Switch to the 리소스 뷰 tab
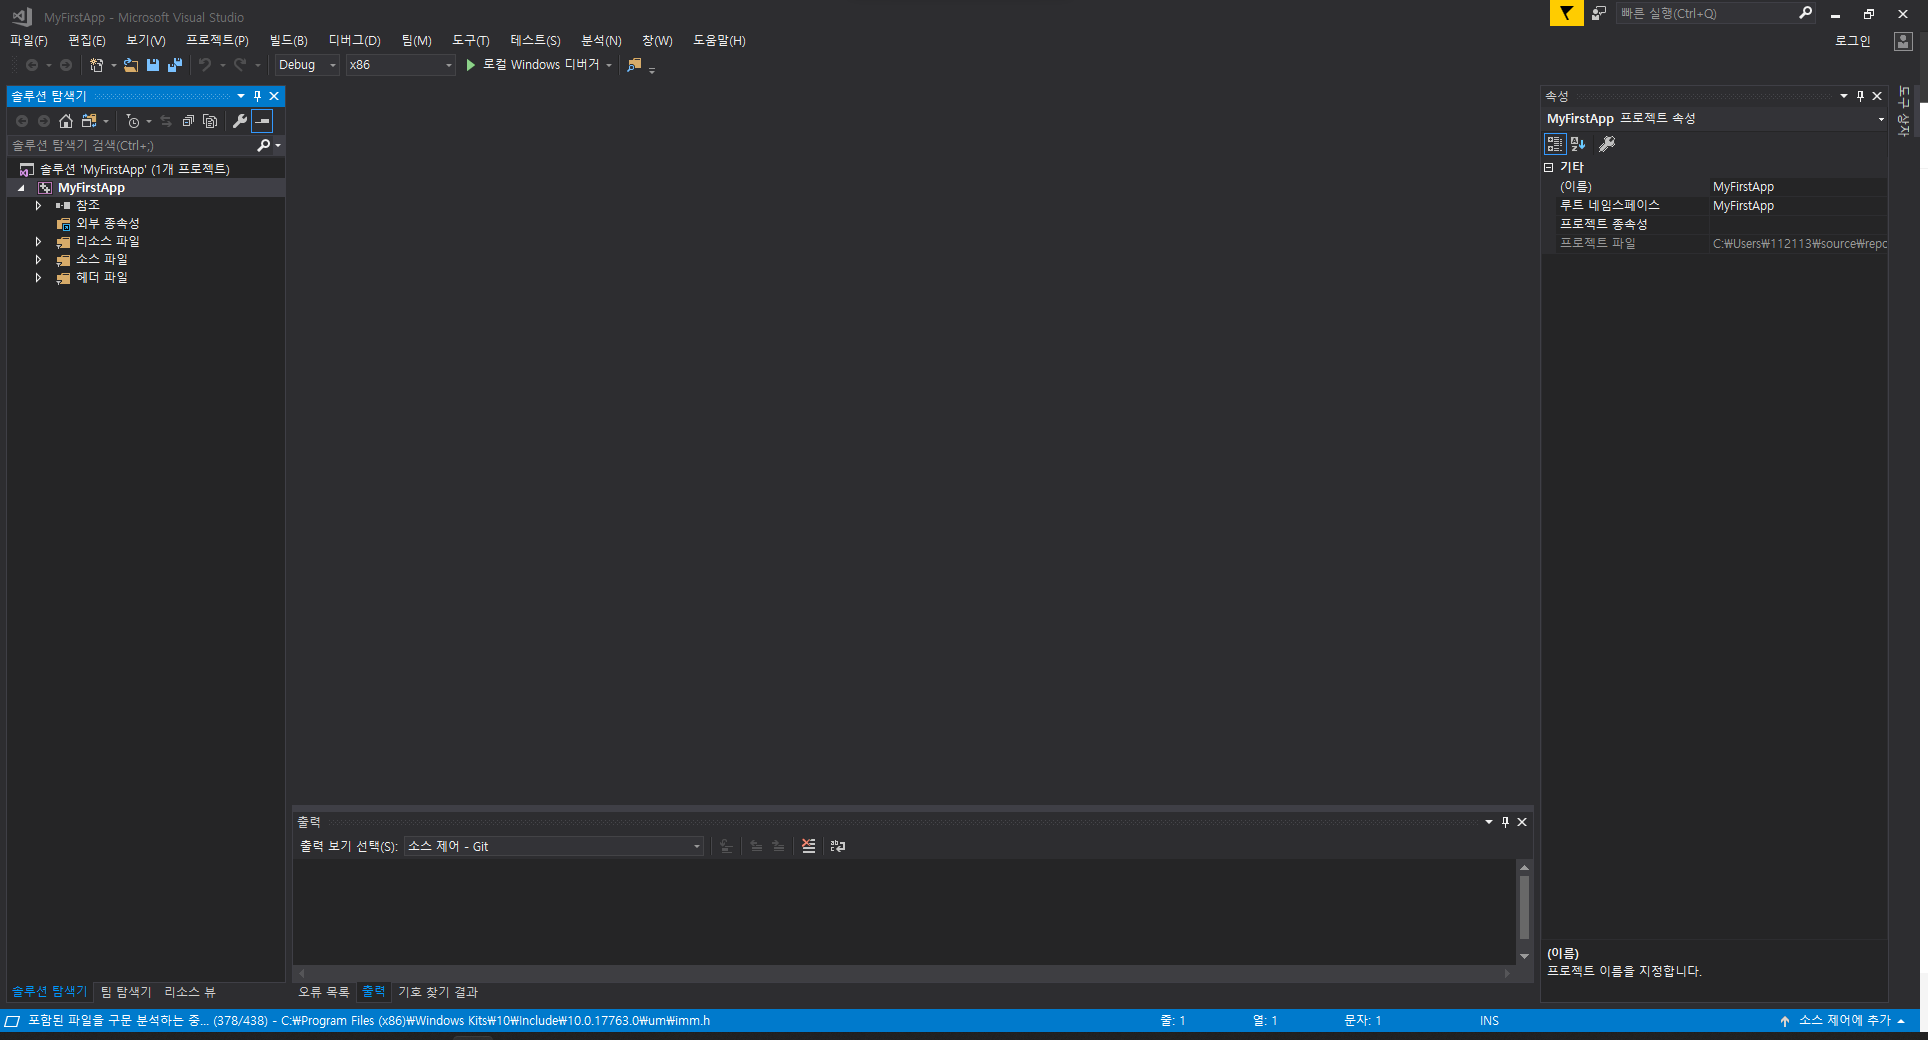Image resolution: width=1928 pixels, height=1040 pixels. tap(190, 992)
